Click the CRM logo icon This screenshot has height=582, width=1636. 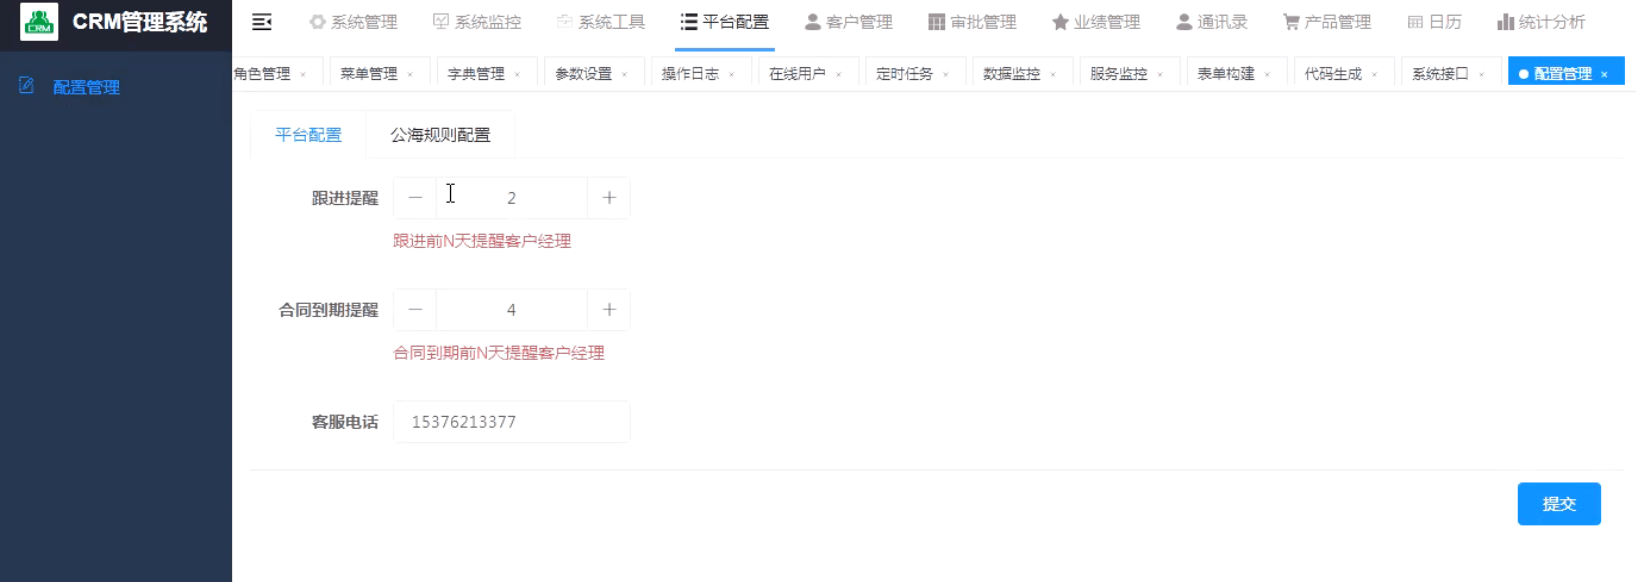pyautogui.click(x=39, y=22)
